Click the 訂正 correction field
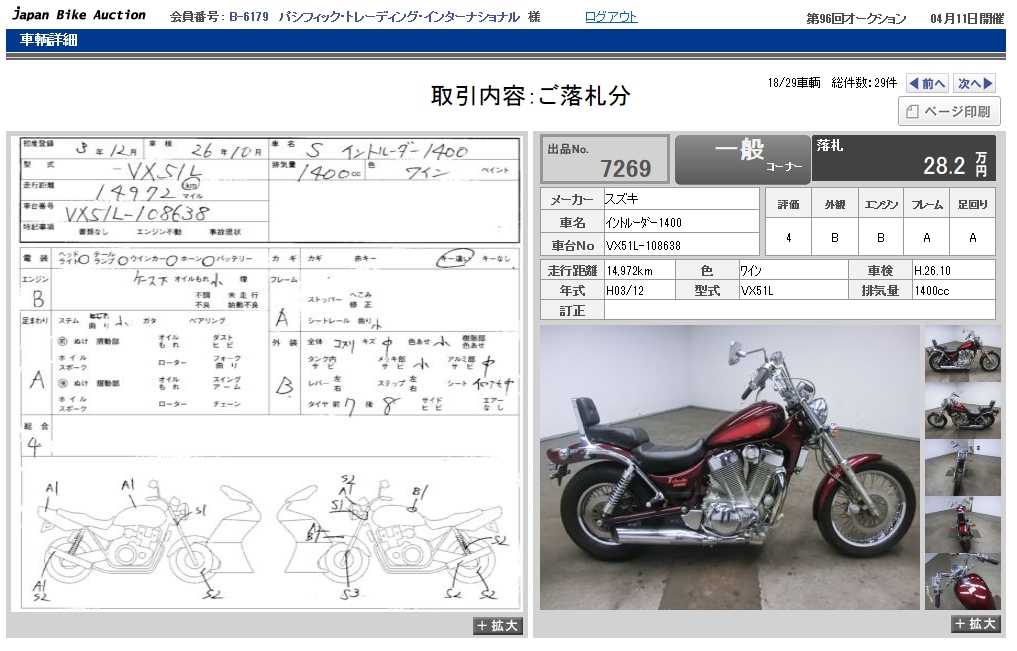Viewport: 1017px width, 651px height. tap(799, 310)
